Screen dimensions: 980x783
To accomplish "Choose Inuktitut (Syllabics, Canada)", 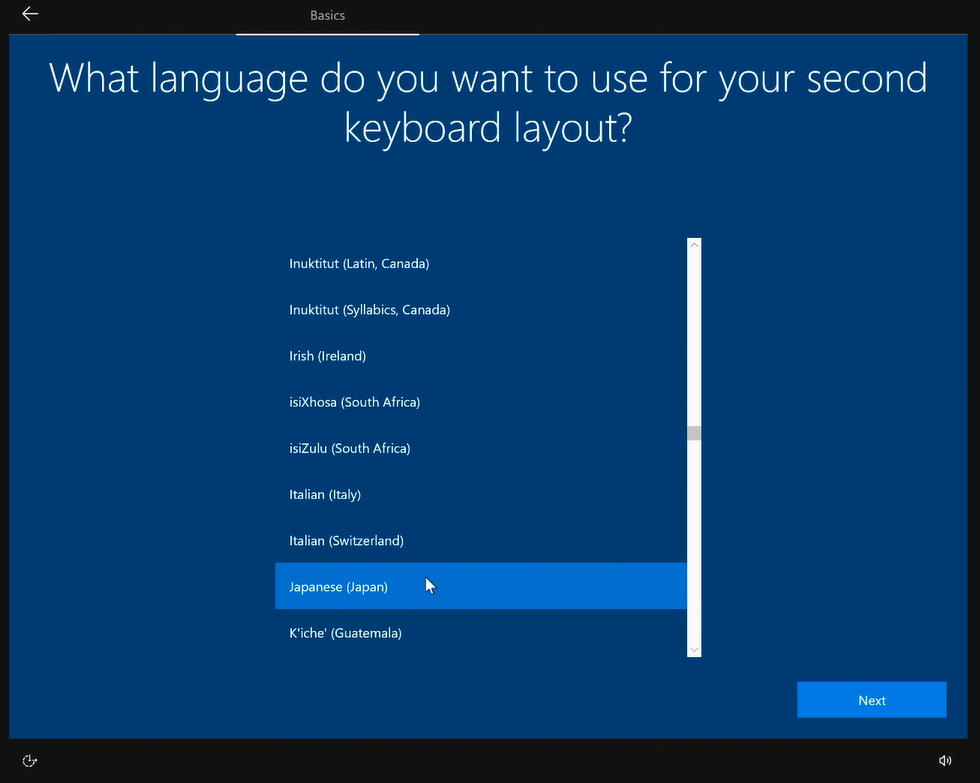I will click(369, 310).
